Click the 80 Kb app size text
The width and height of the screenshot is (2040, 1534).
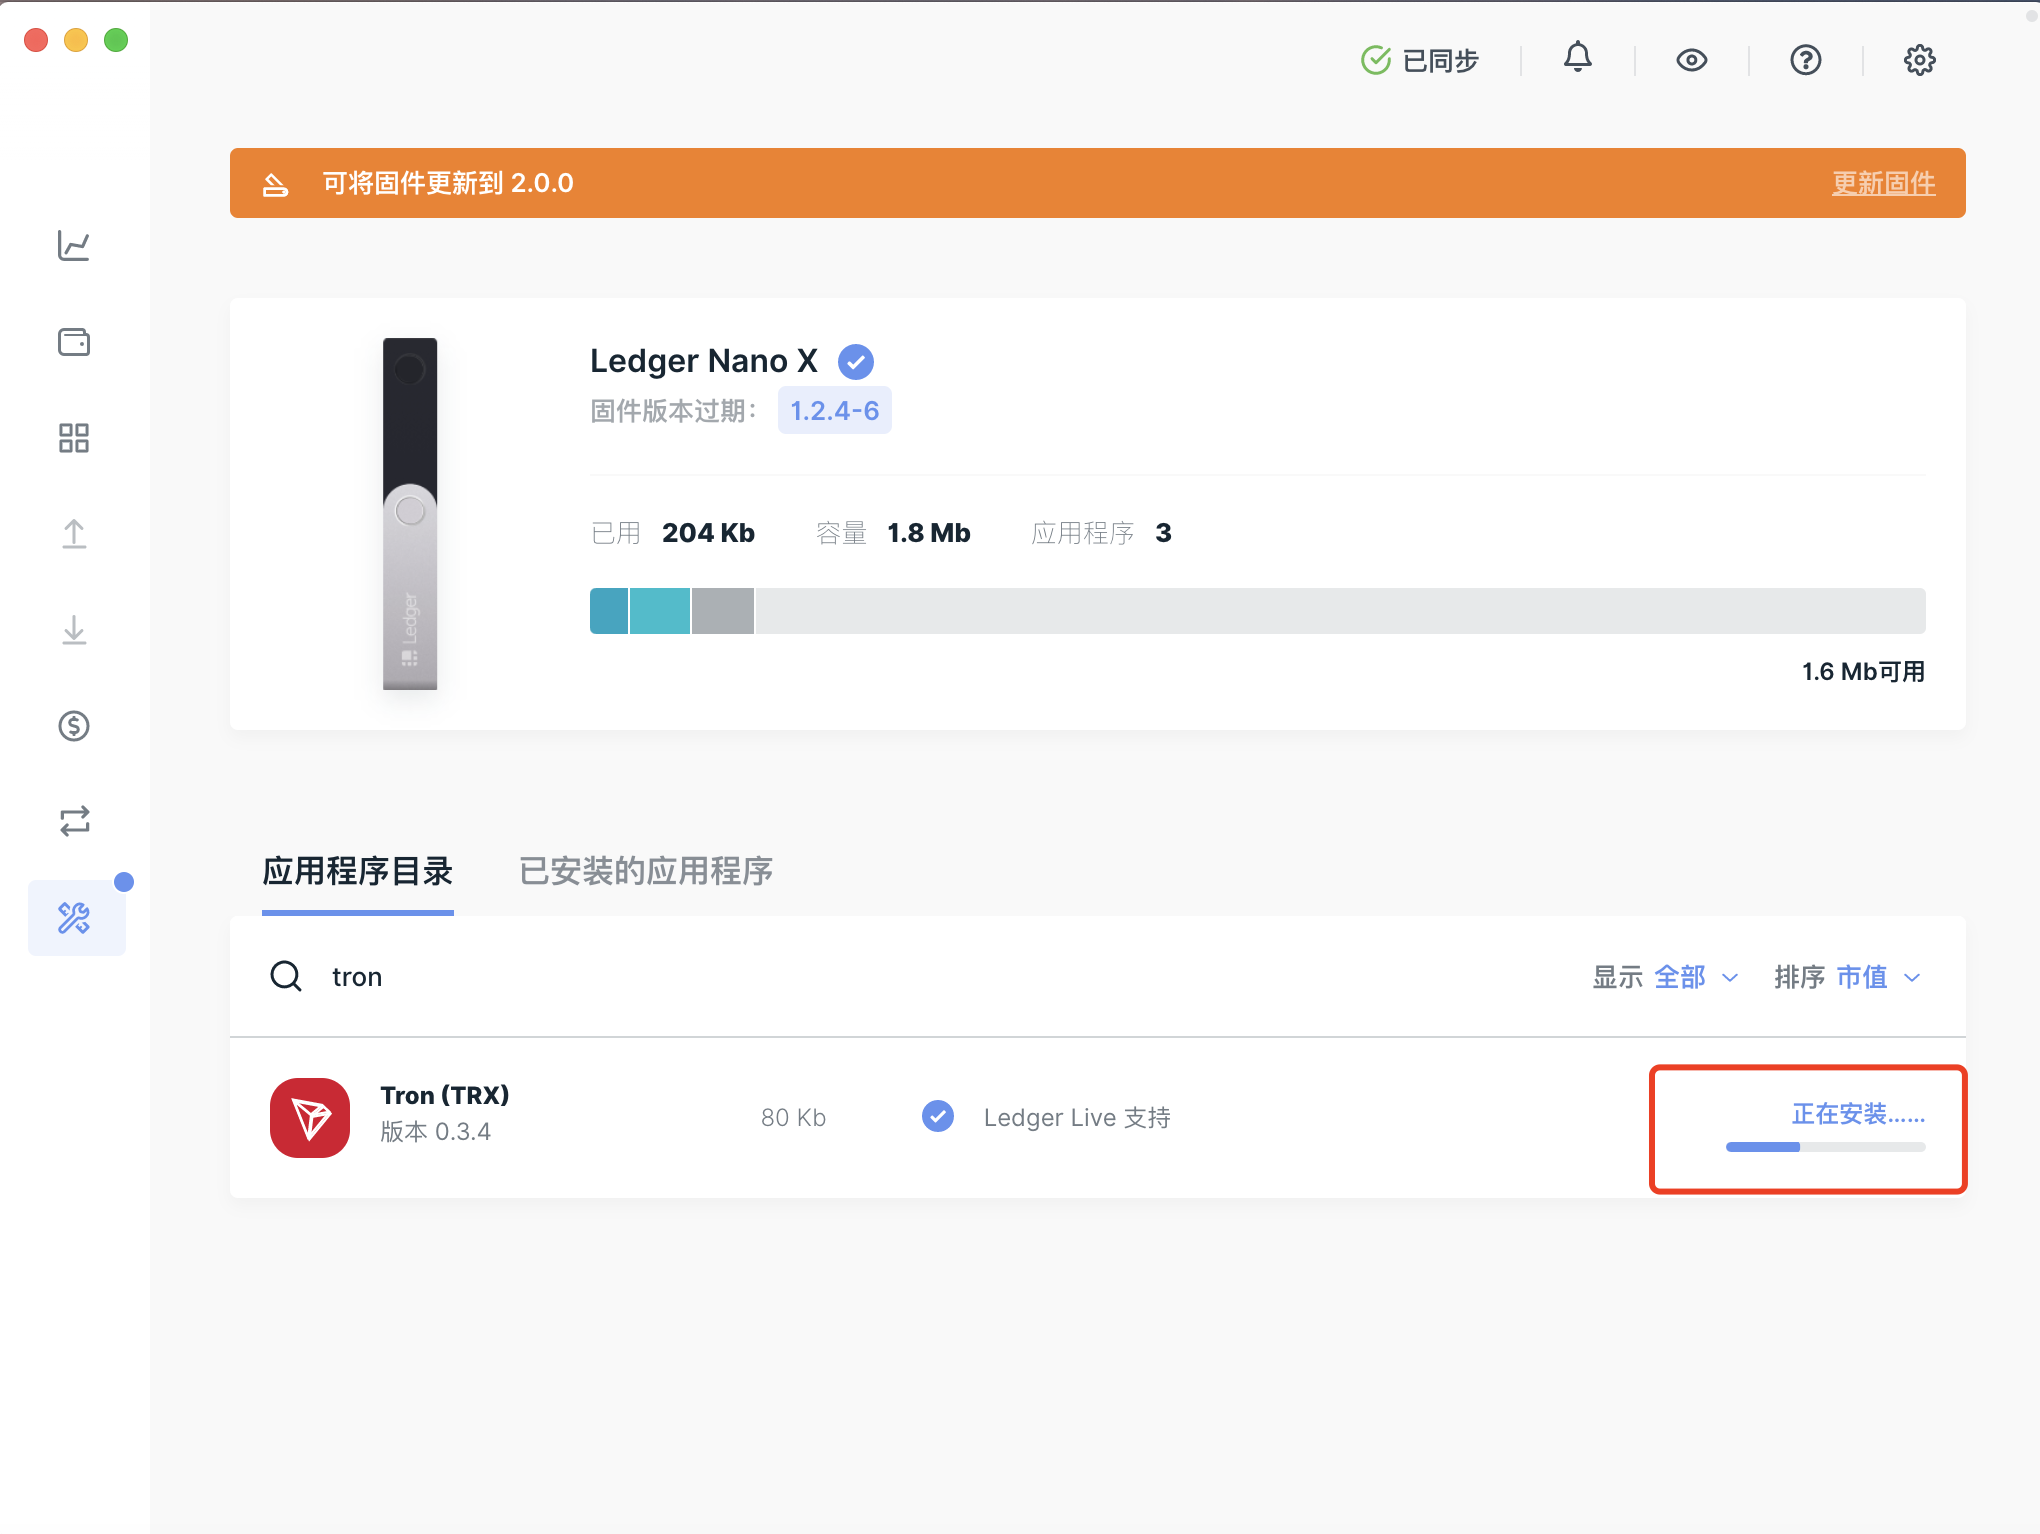point(793,1118)
